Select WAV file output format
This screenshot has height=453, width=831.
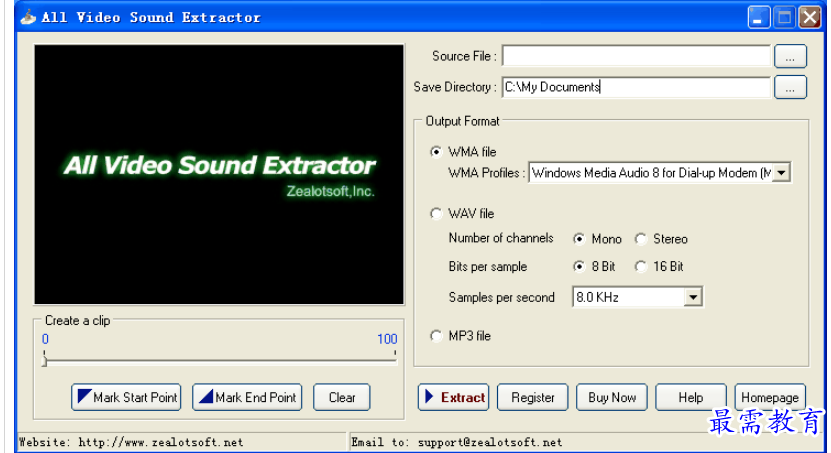[x=436, y=214]
